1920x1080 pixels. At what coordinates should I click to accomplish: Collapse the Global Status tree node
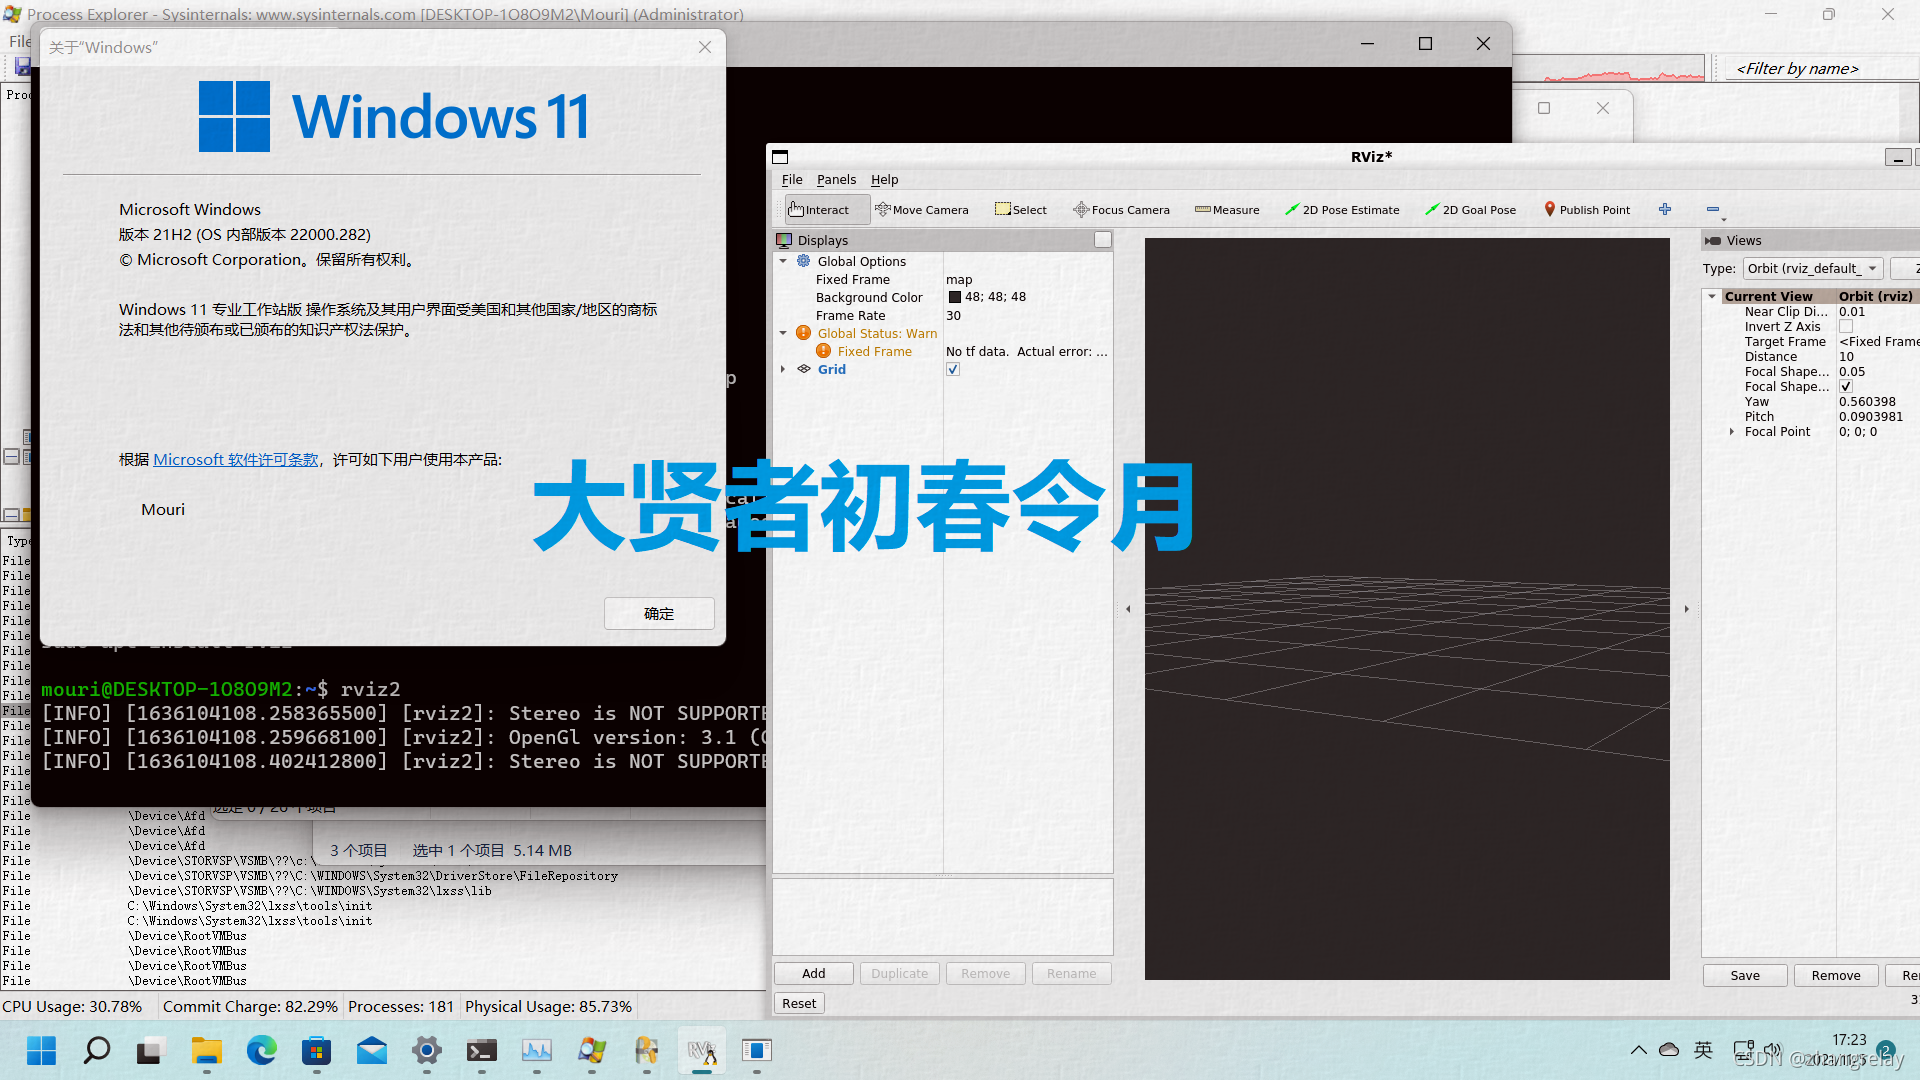(783, 333)
